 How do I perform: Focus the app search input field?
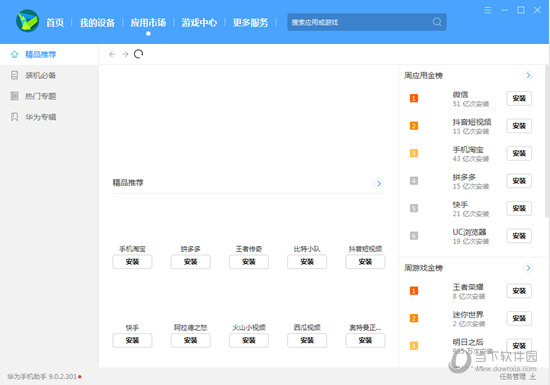click(367, 22)
